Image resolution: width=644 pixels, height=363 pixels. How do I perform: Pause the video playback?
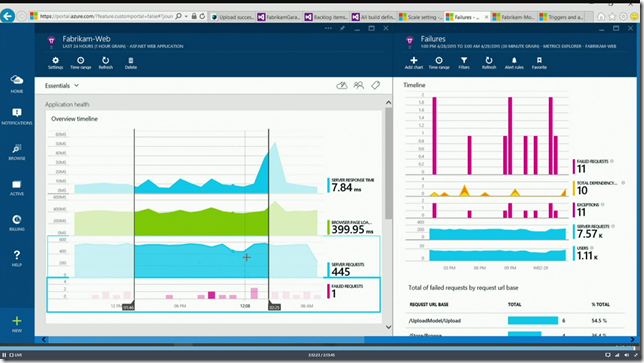pos(4,355)
